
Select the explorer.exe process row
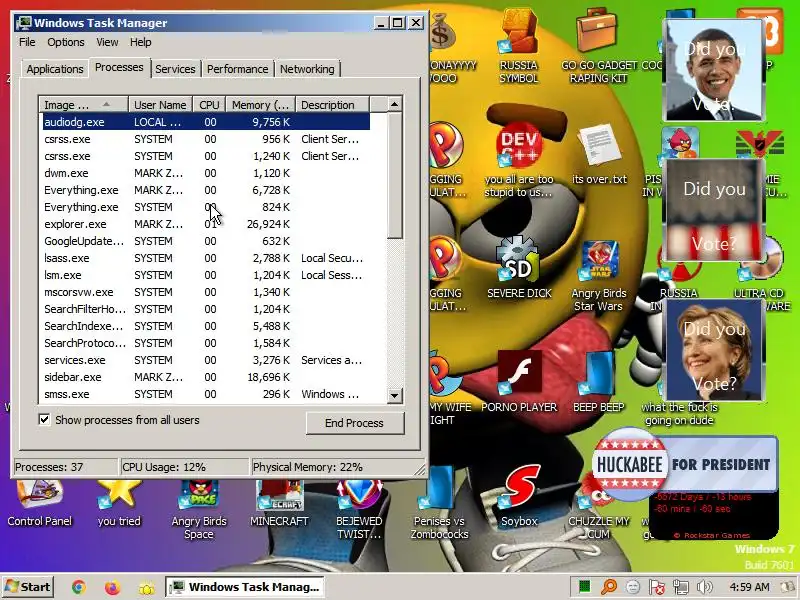click(x=206, y=224)
